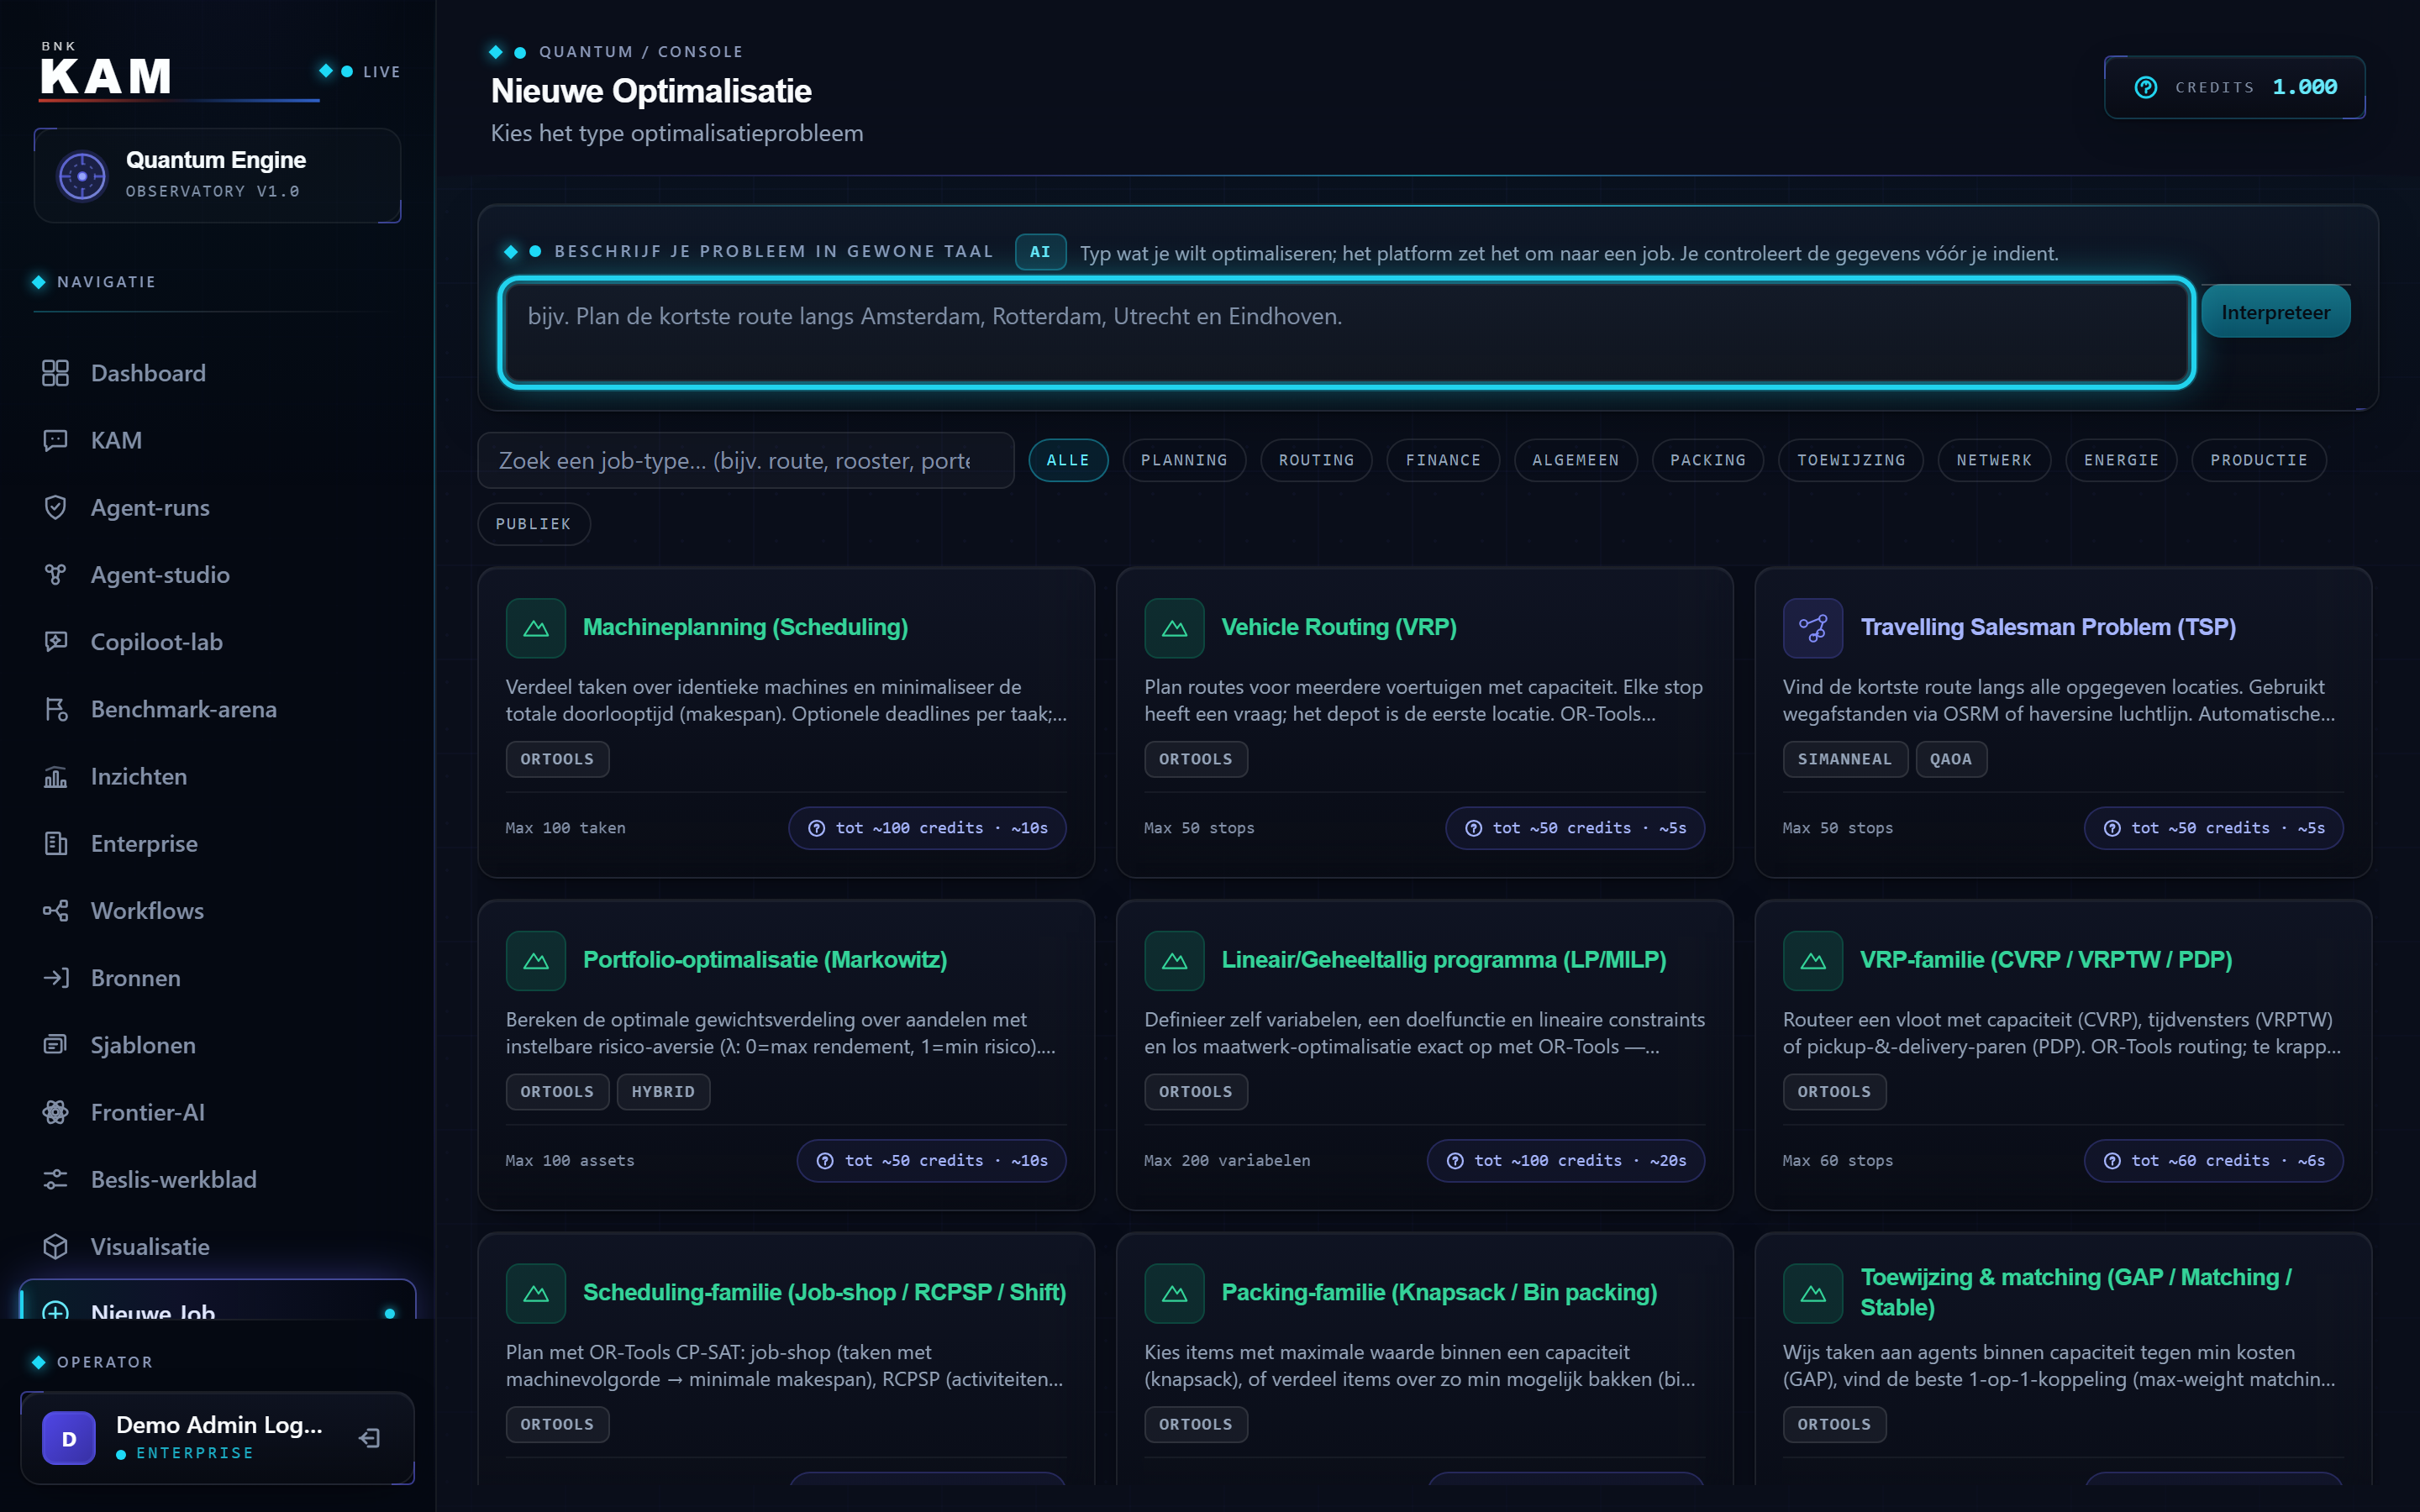Filter job types by PLANNING
Screen dimensions: 2420x1512
click(1184, 460)
